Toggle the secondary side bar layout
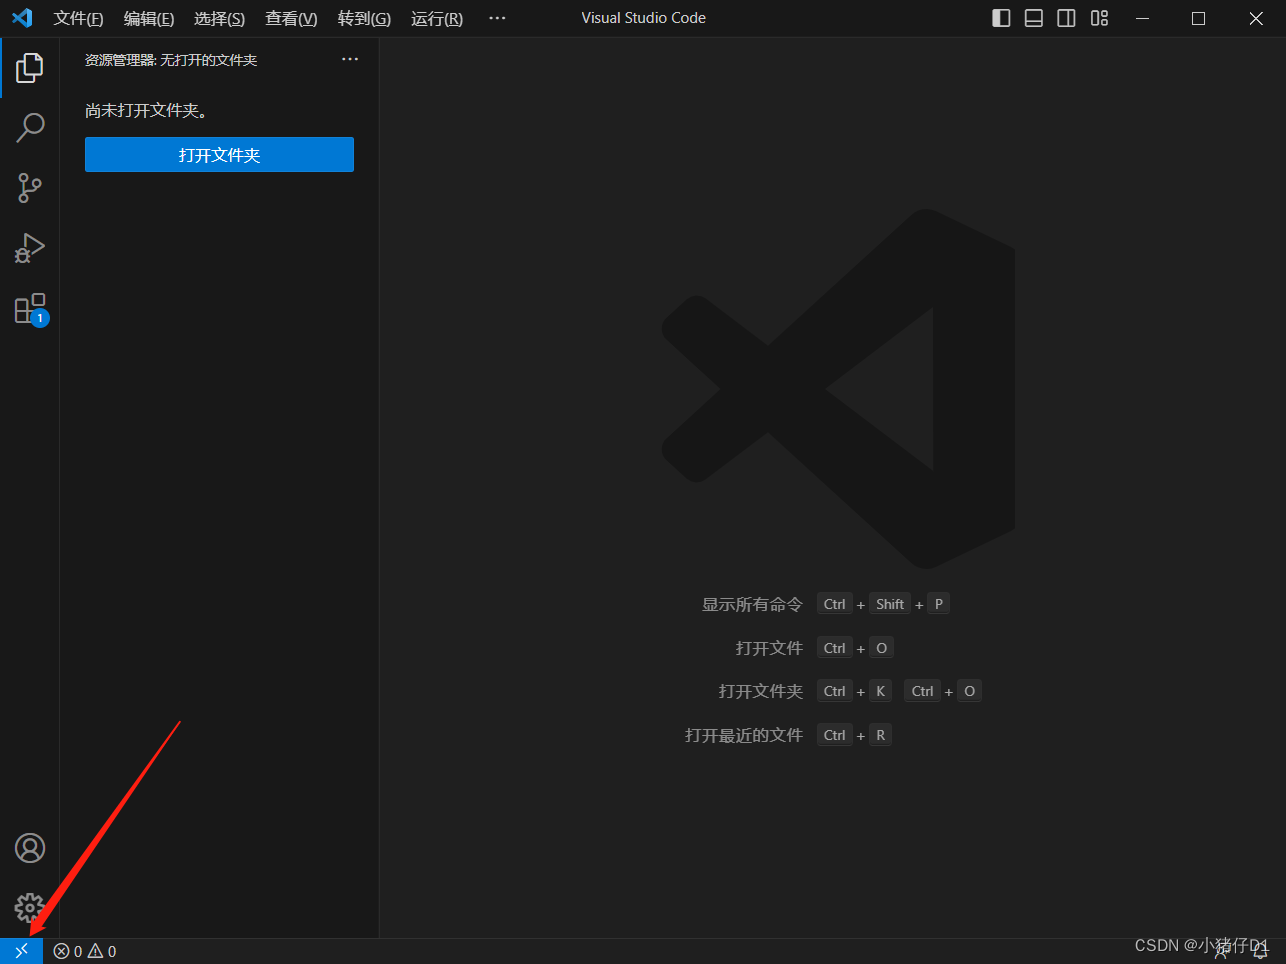The width and height of the screenshot is (1286, 964). click(1067, 18)
